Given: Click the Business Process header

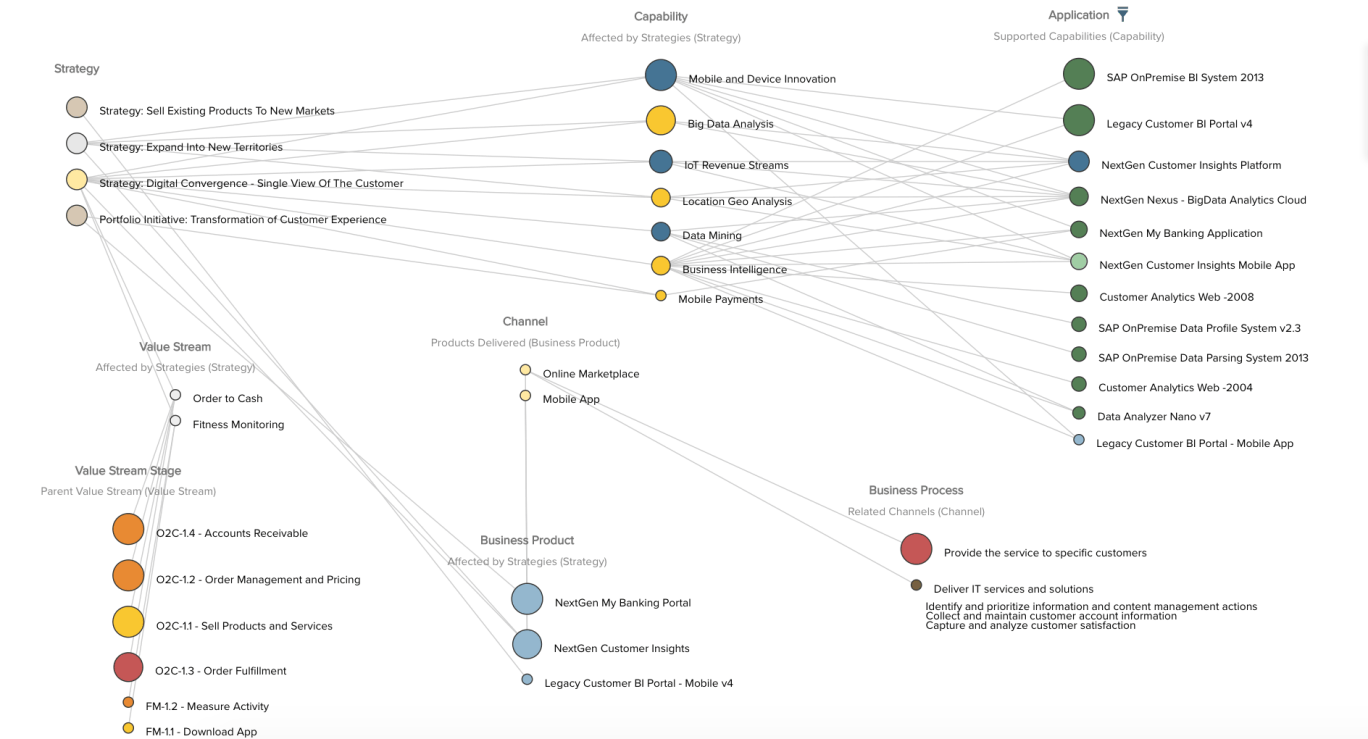Looking at the screenshot, I should coord(916,491).
